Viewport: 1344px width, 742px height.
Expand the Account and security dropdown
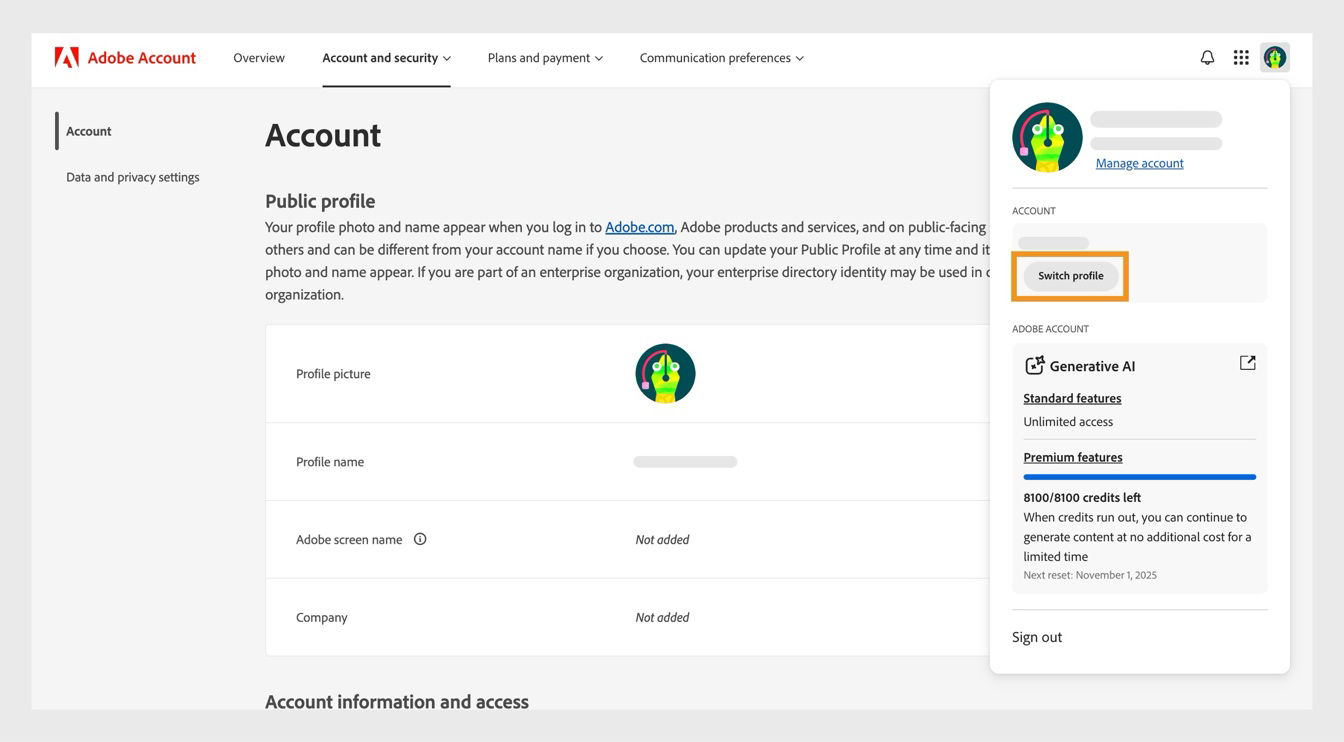(386, 56)
